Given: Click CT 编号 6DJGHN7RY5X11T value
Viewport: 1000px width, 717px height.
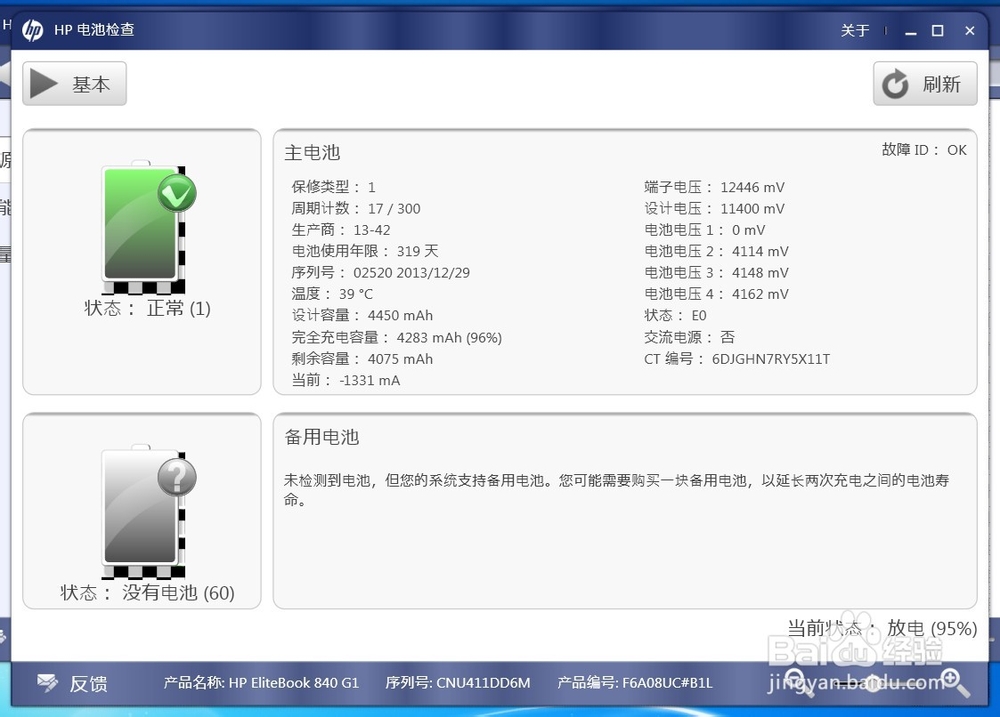Looking at the screenshot, I should pos(771,359).
